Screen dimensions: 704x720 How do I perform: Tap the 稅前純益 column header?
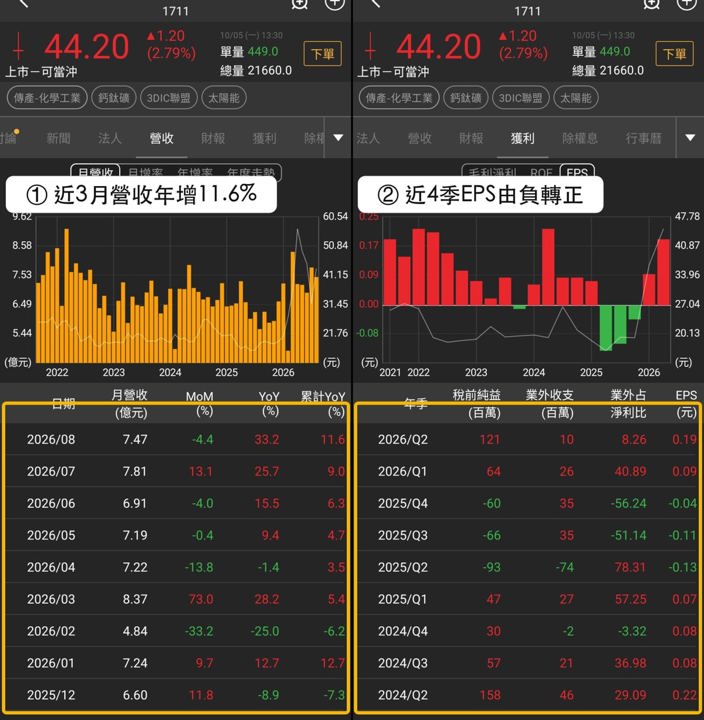[477, 403]
